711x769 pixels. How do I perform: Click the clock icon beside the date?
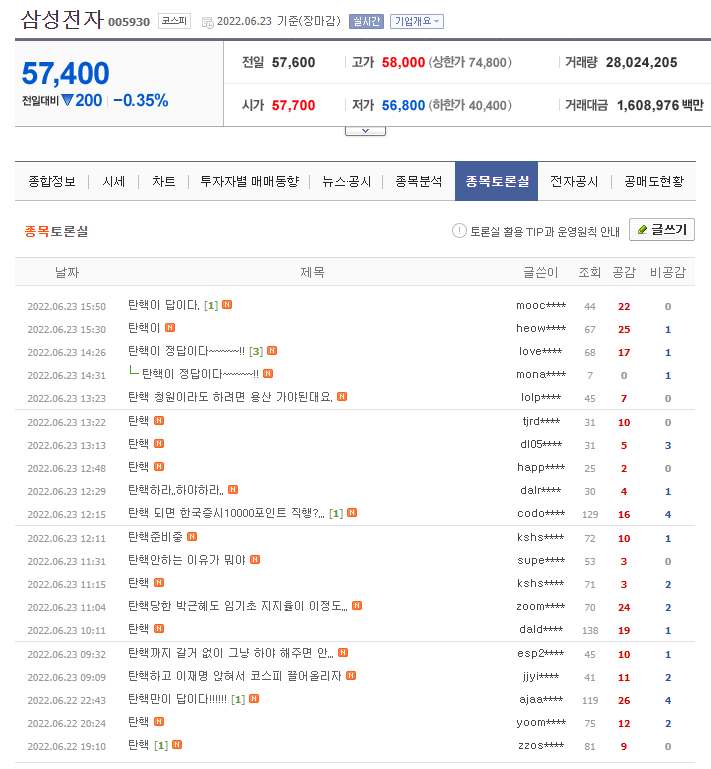pyautogui.click(x=208, y=23)
